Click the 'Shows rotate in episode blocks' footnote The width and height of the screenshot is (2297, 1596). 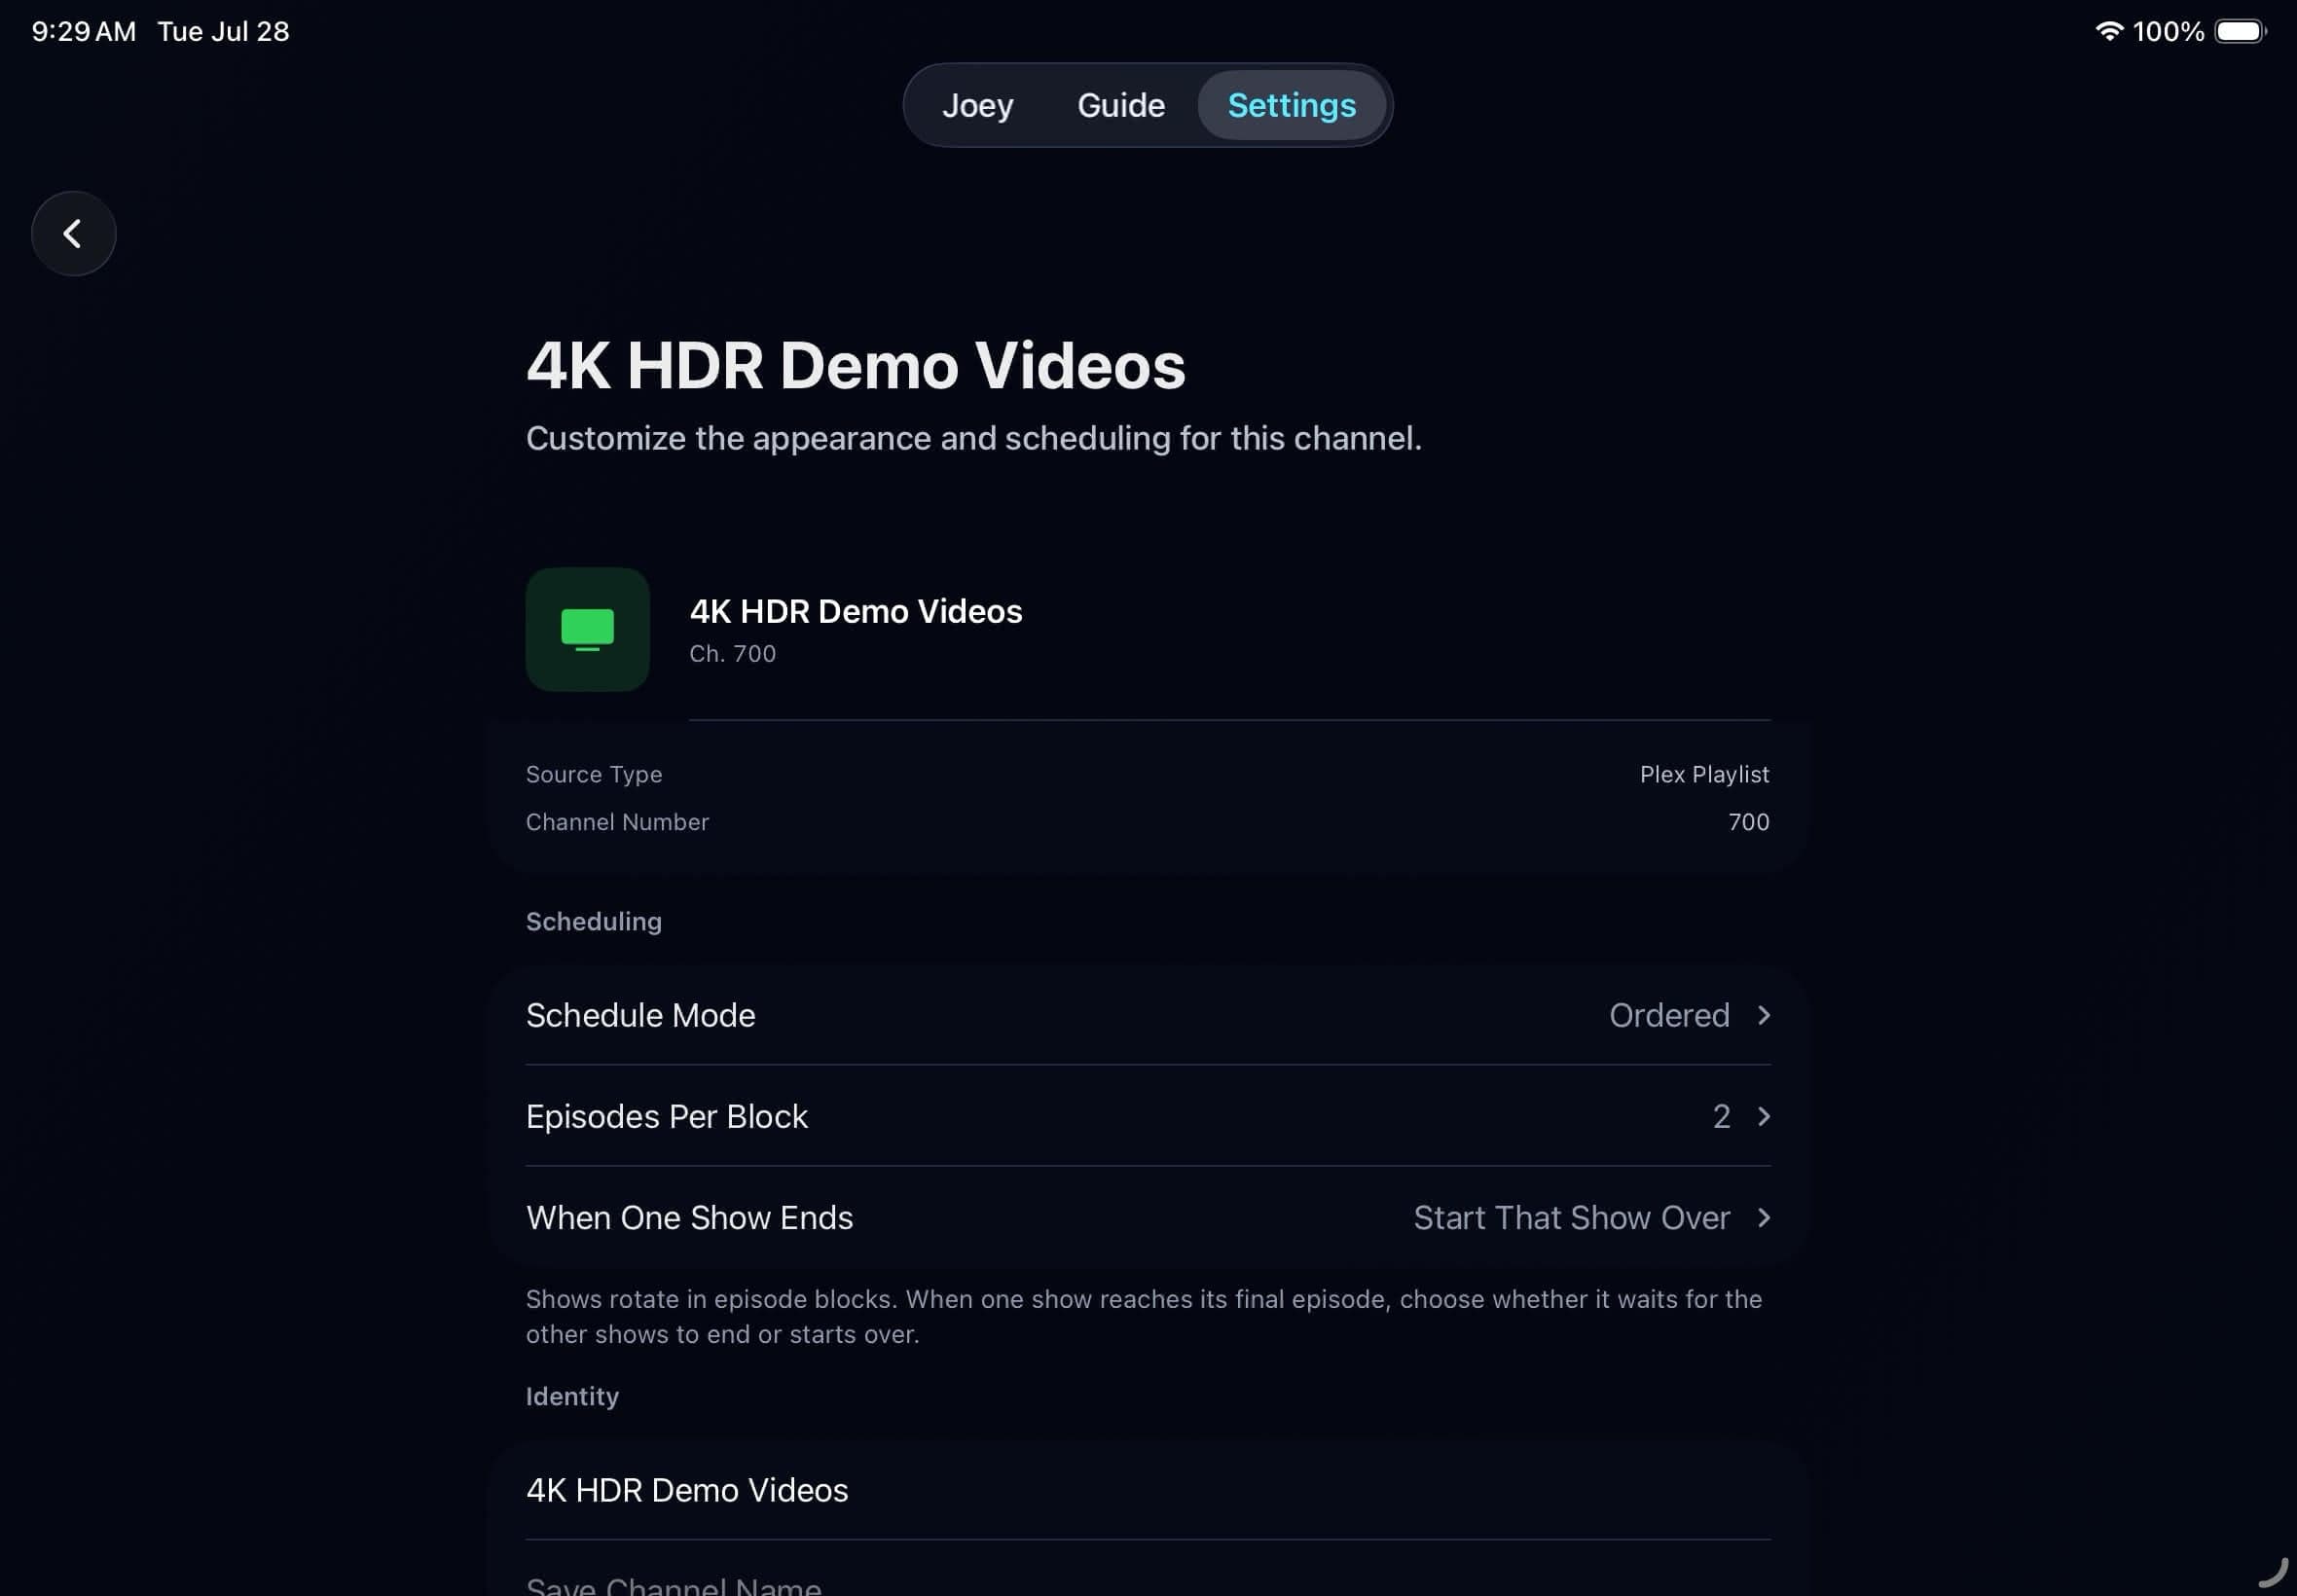[x=1144, y=1316]
